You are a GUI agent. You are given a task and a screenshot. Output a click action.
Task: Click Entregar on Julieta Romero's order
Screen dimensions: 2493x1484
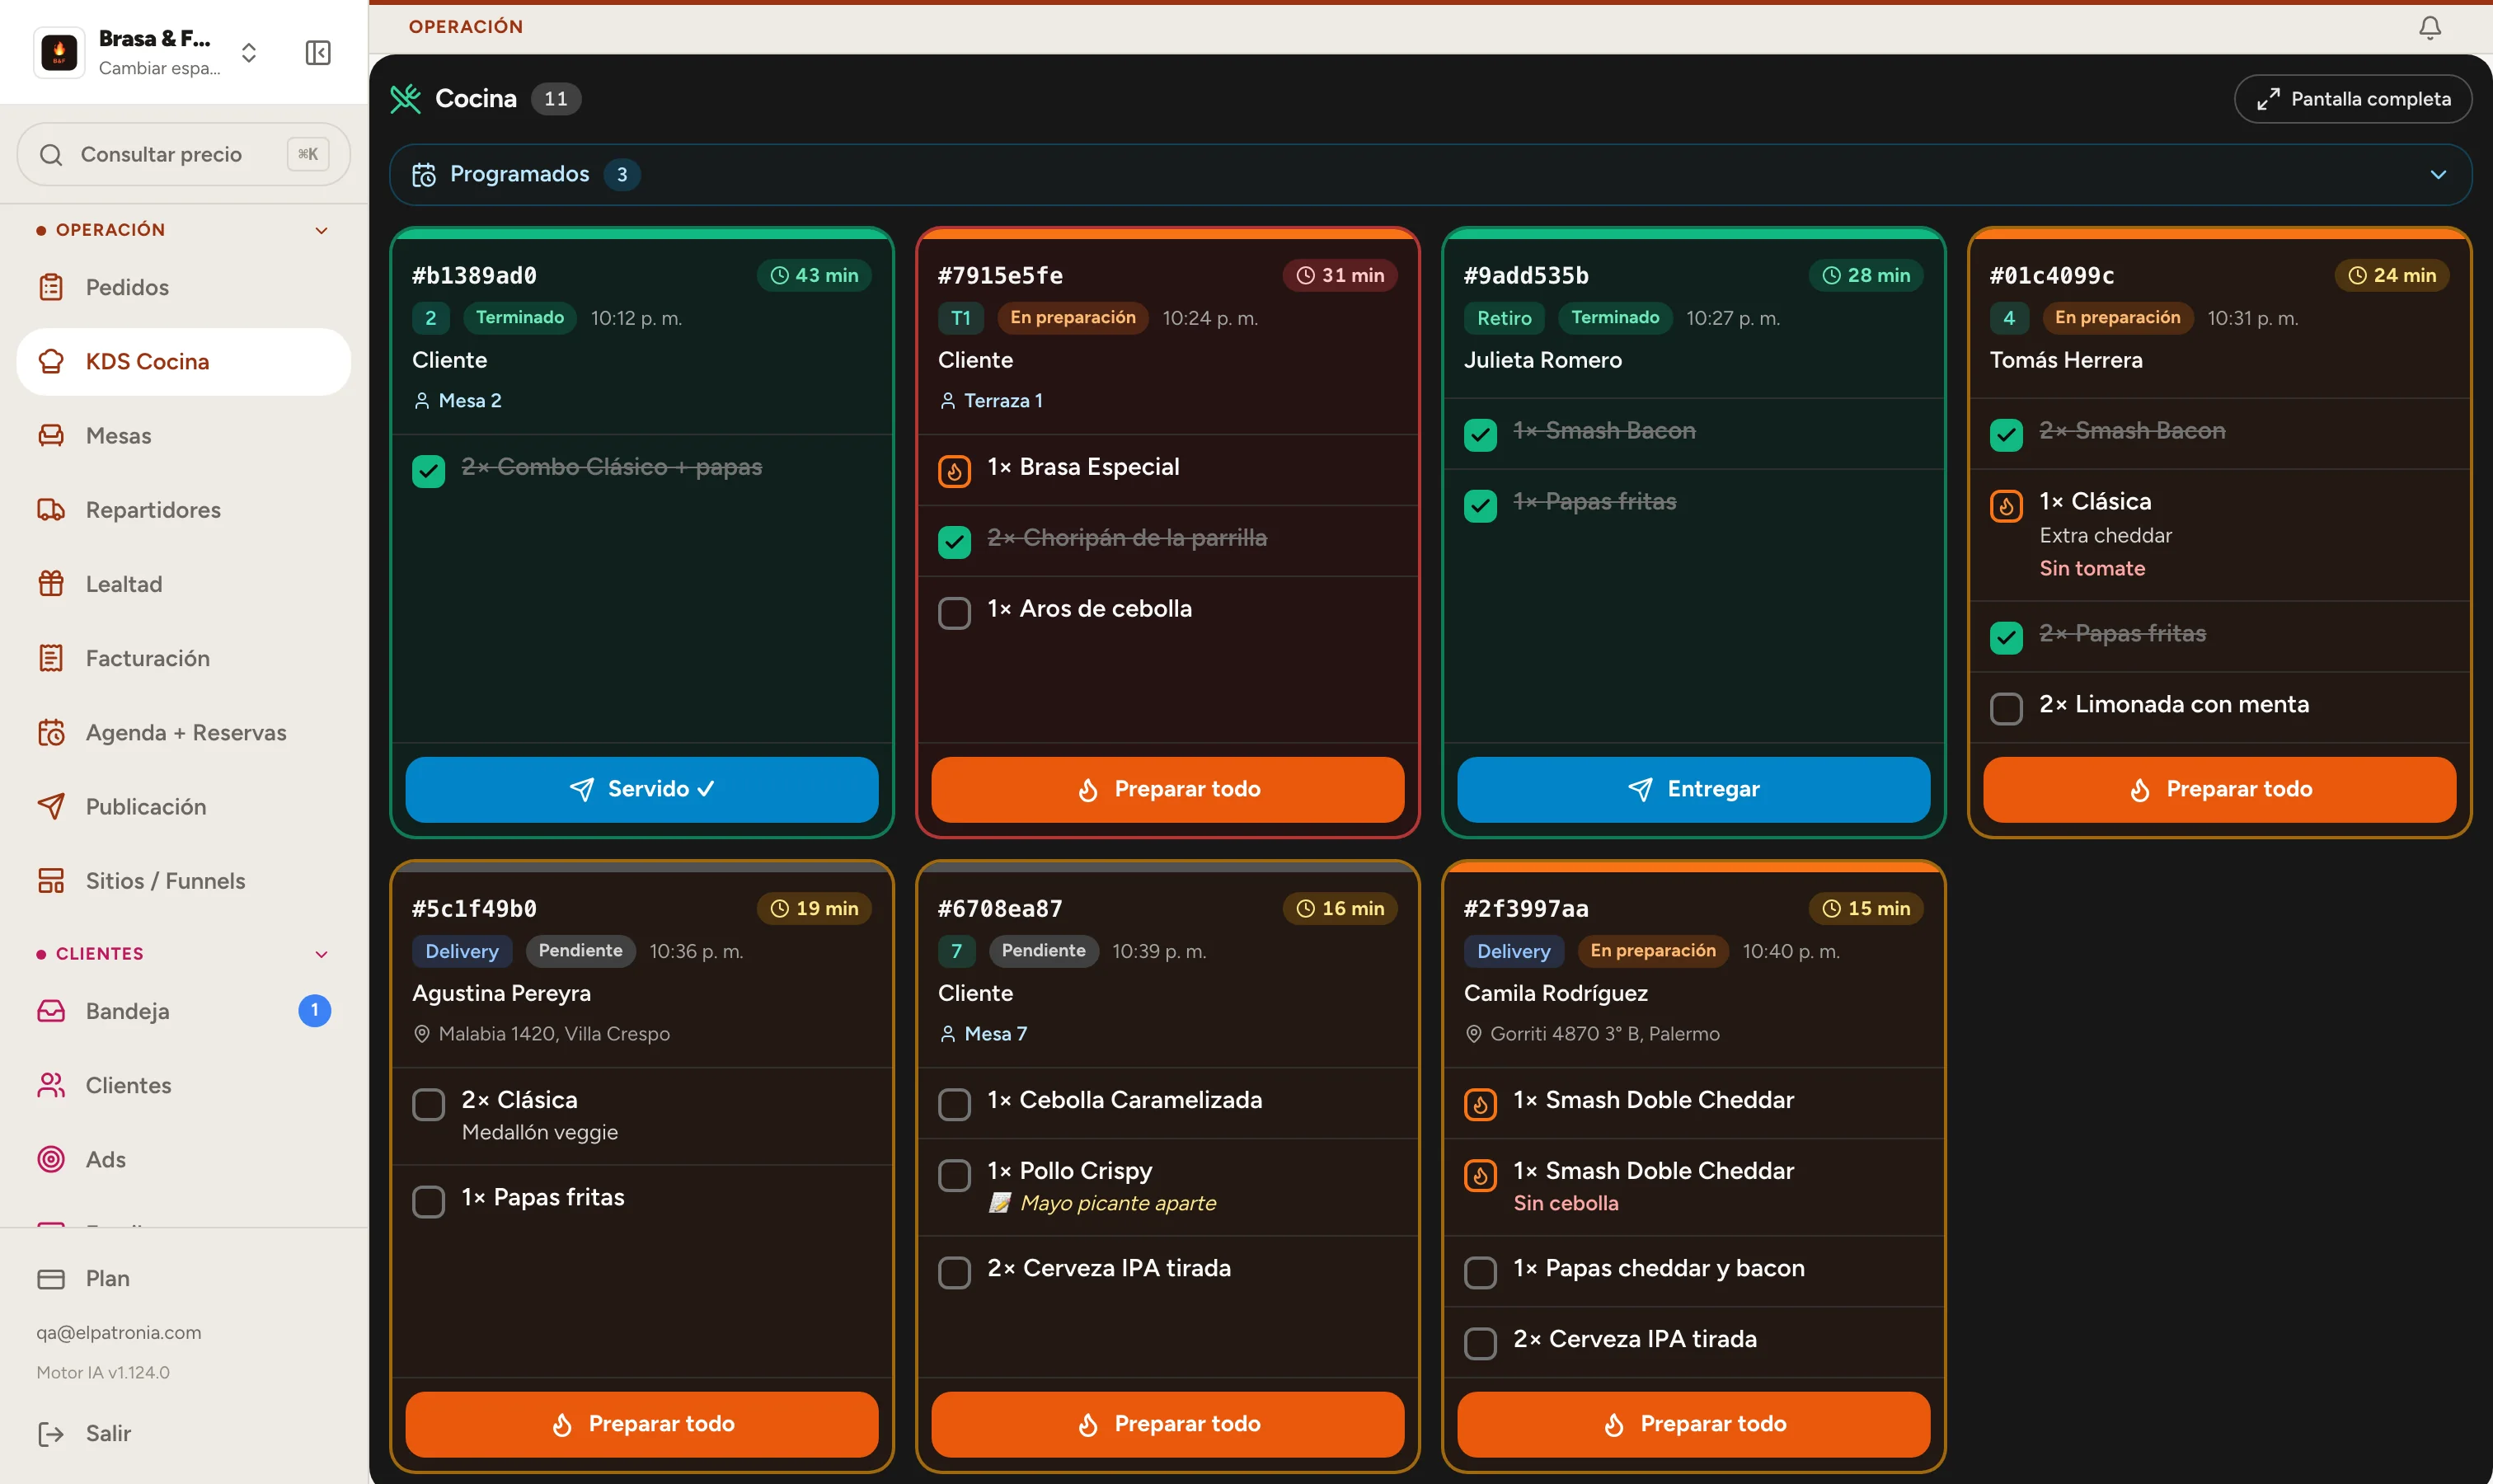click(1693, 790)
